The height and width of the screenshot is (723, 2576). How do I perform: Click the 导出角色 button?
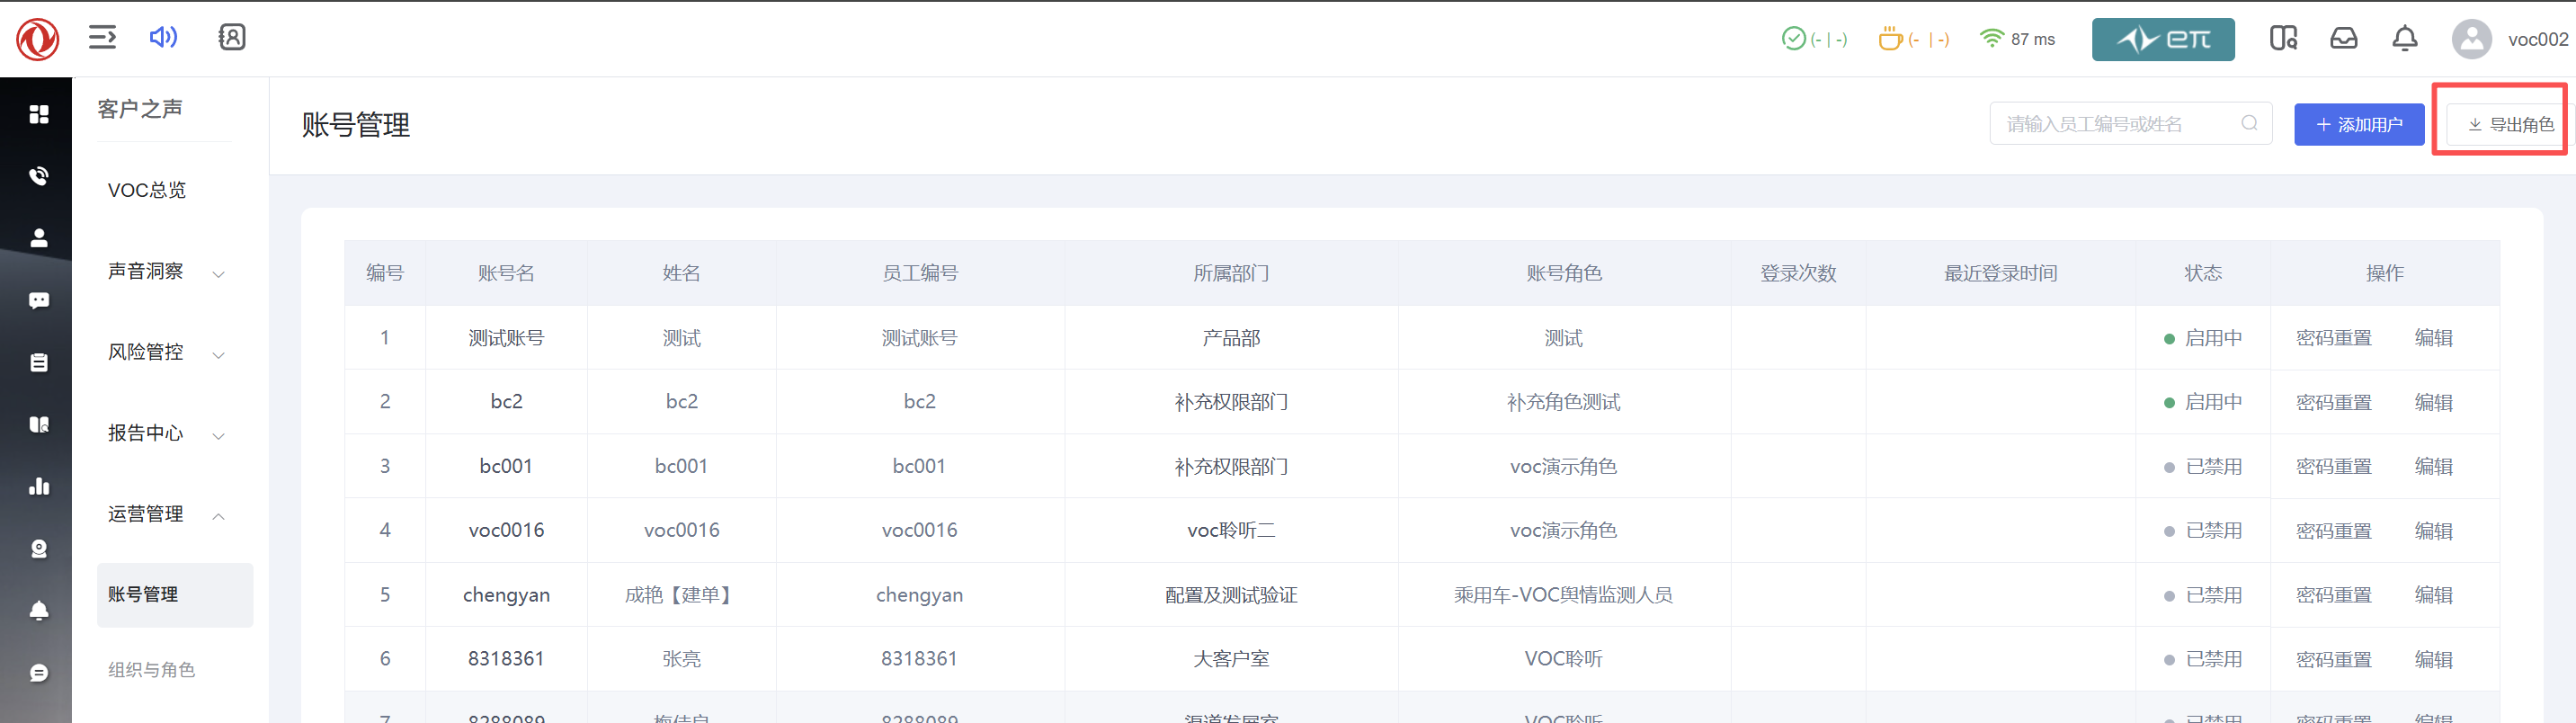tap(2510, 125)
